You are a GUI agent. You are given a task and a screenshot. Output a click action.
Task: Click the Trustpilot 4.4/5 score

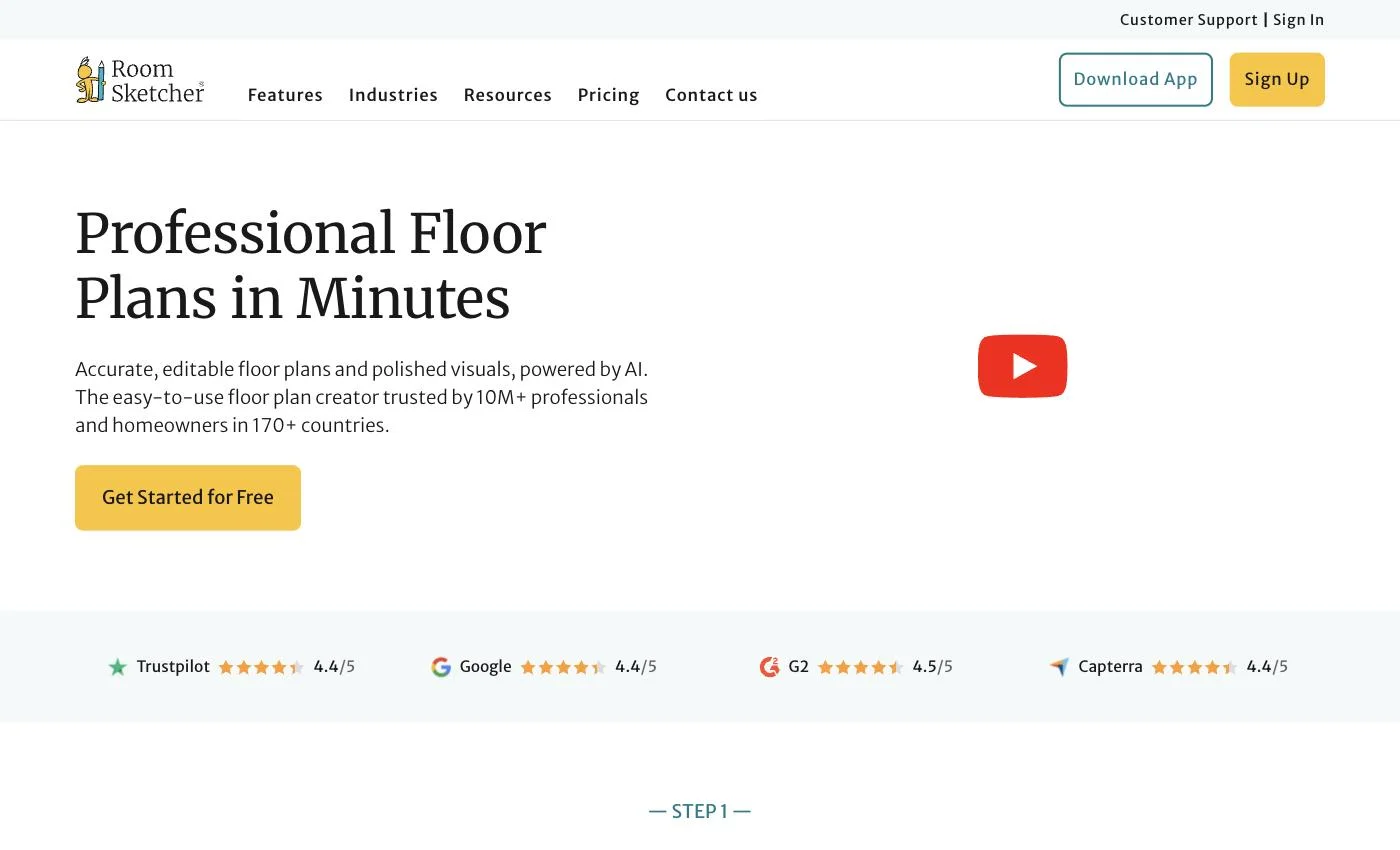334,667
